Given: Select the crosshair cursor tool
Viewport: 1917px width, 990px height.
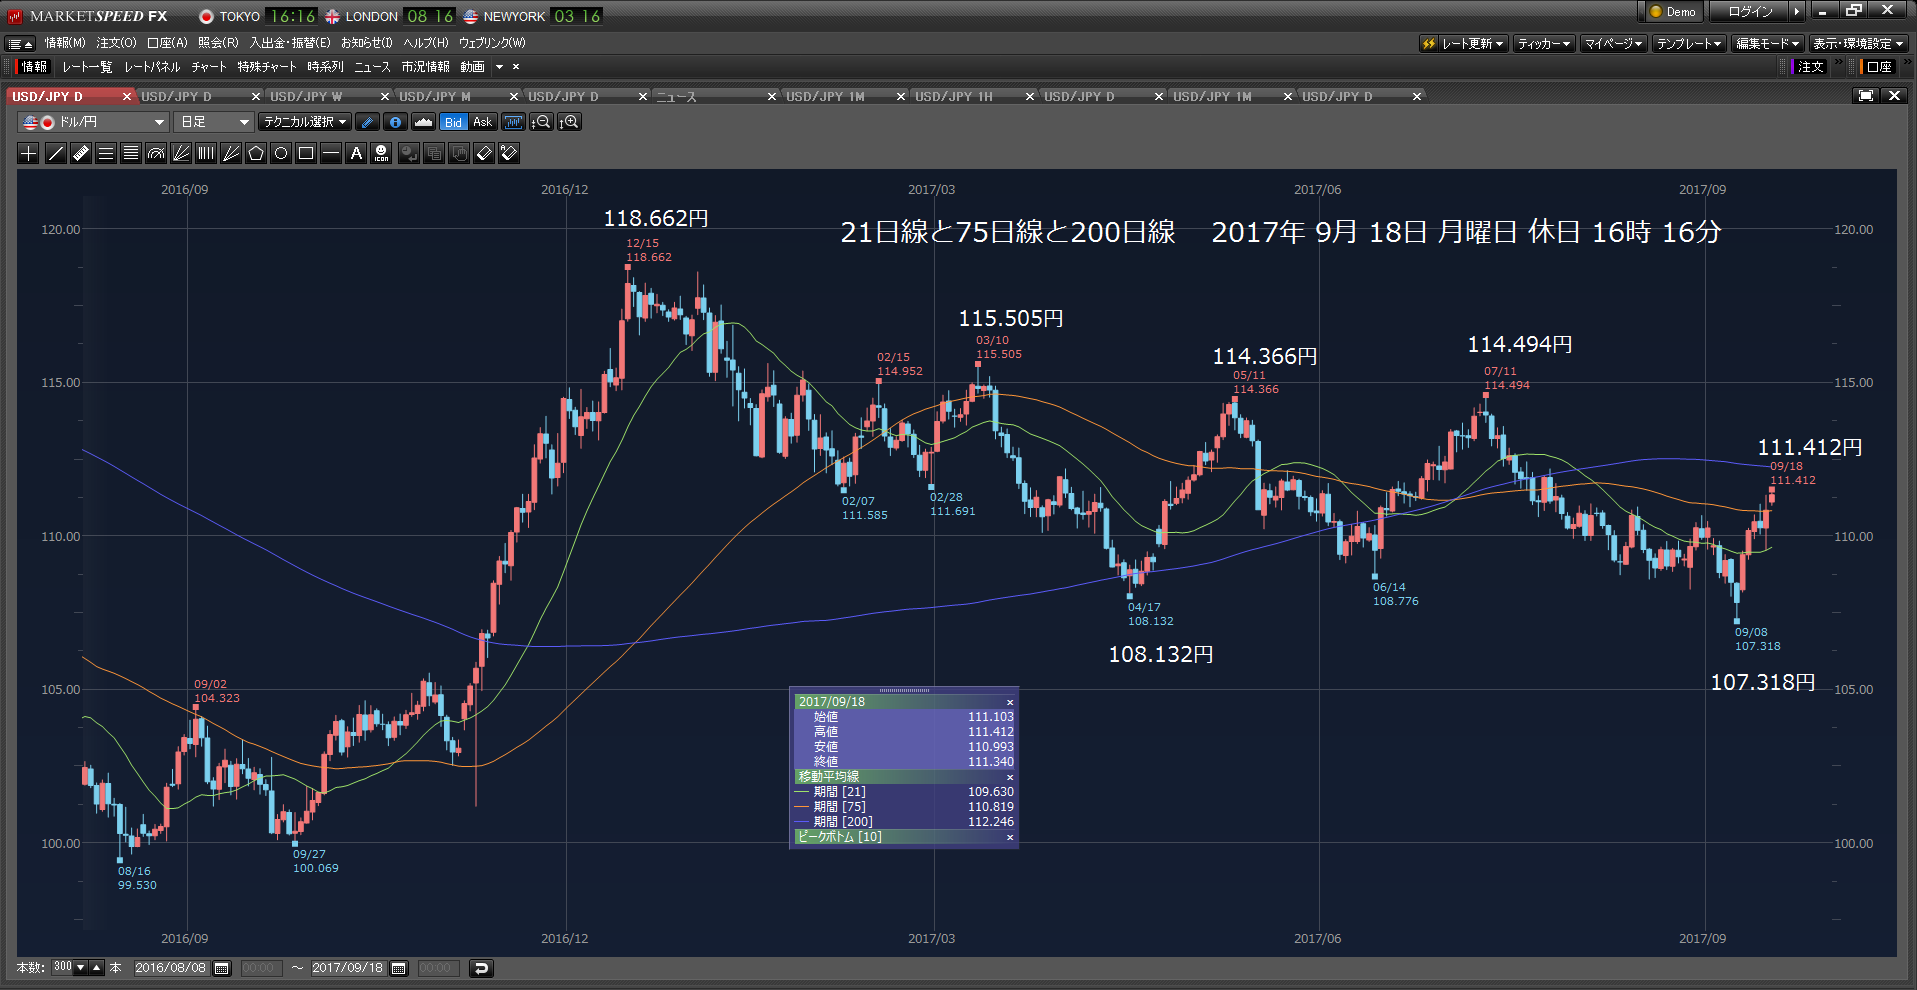Looking at the screenshot, I should click(29, 153).
